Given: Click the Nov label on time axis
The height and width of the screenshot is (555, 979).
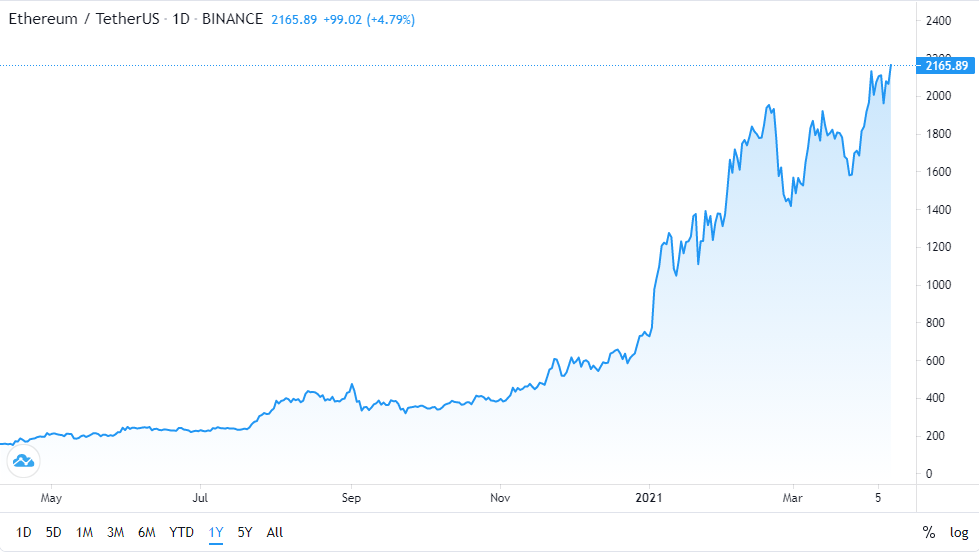Looking at the screenshot, I should point(501,497).
